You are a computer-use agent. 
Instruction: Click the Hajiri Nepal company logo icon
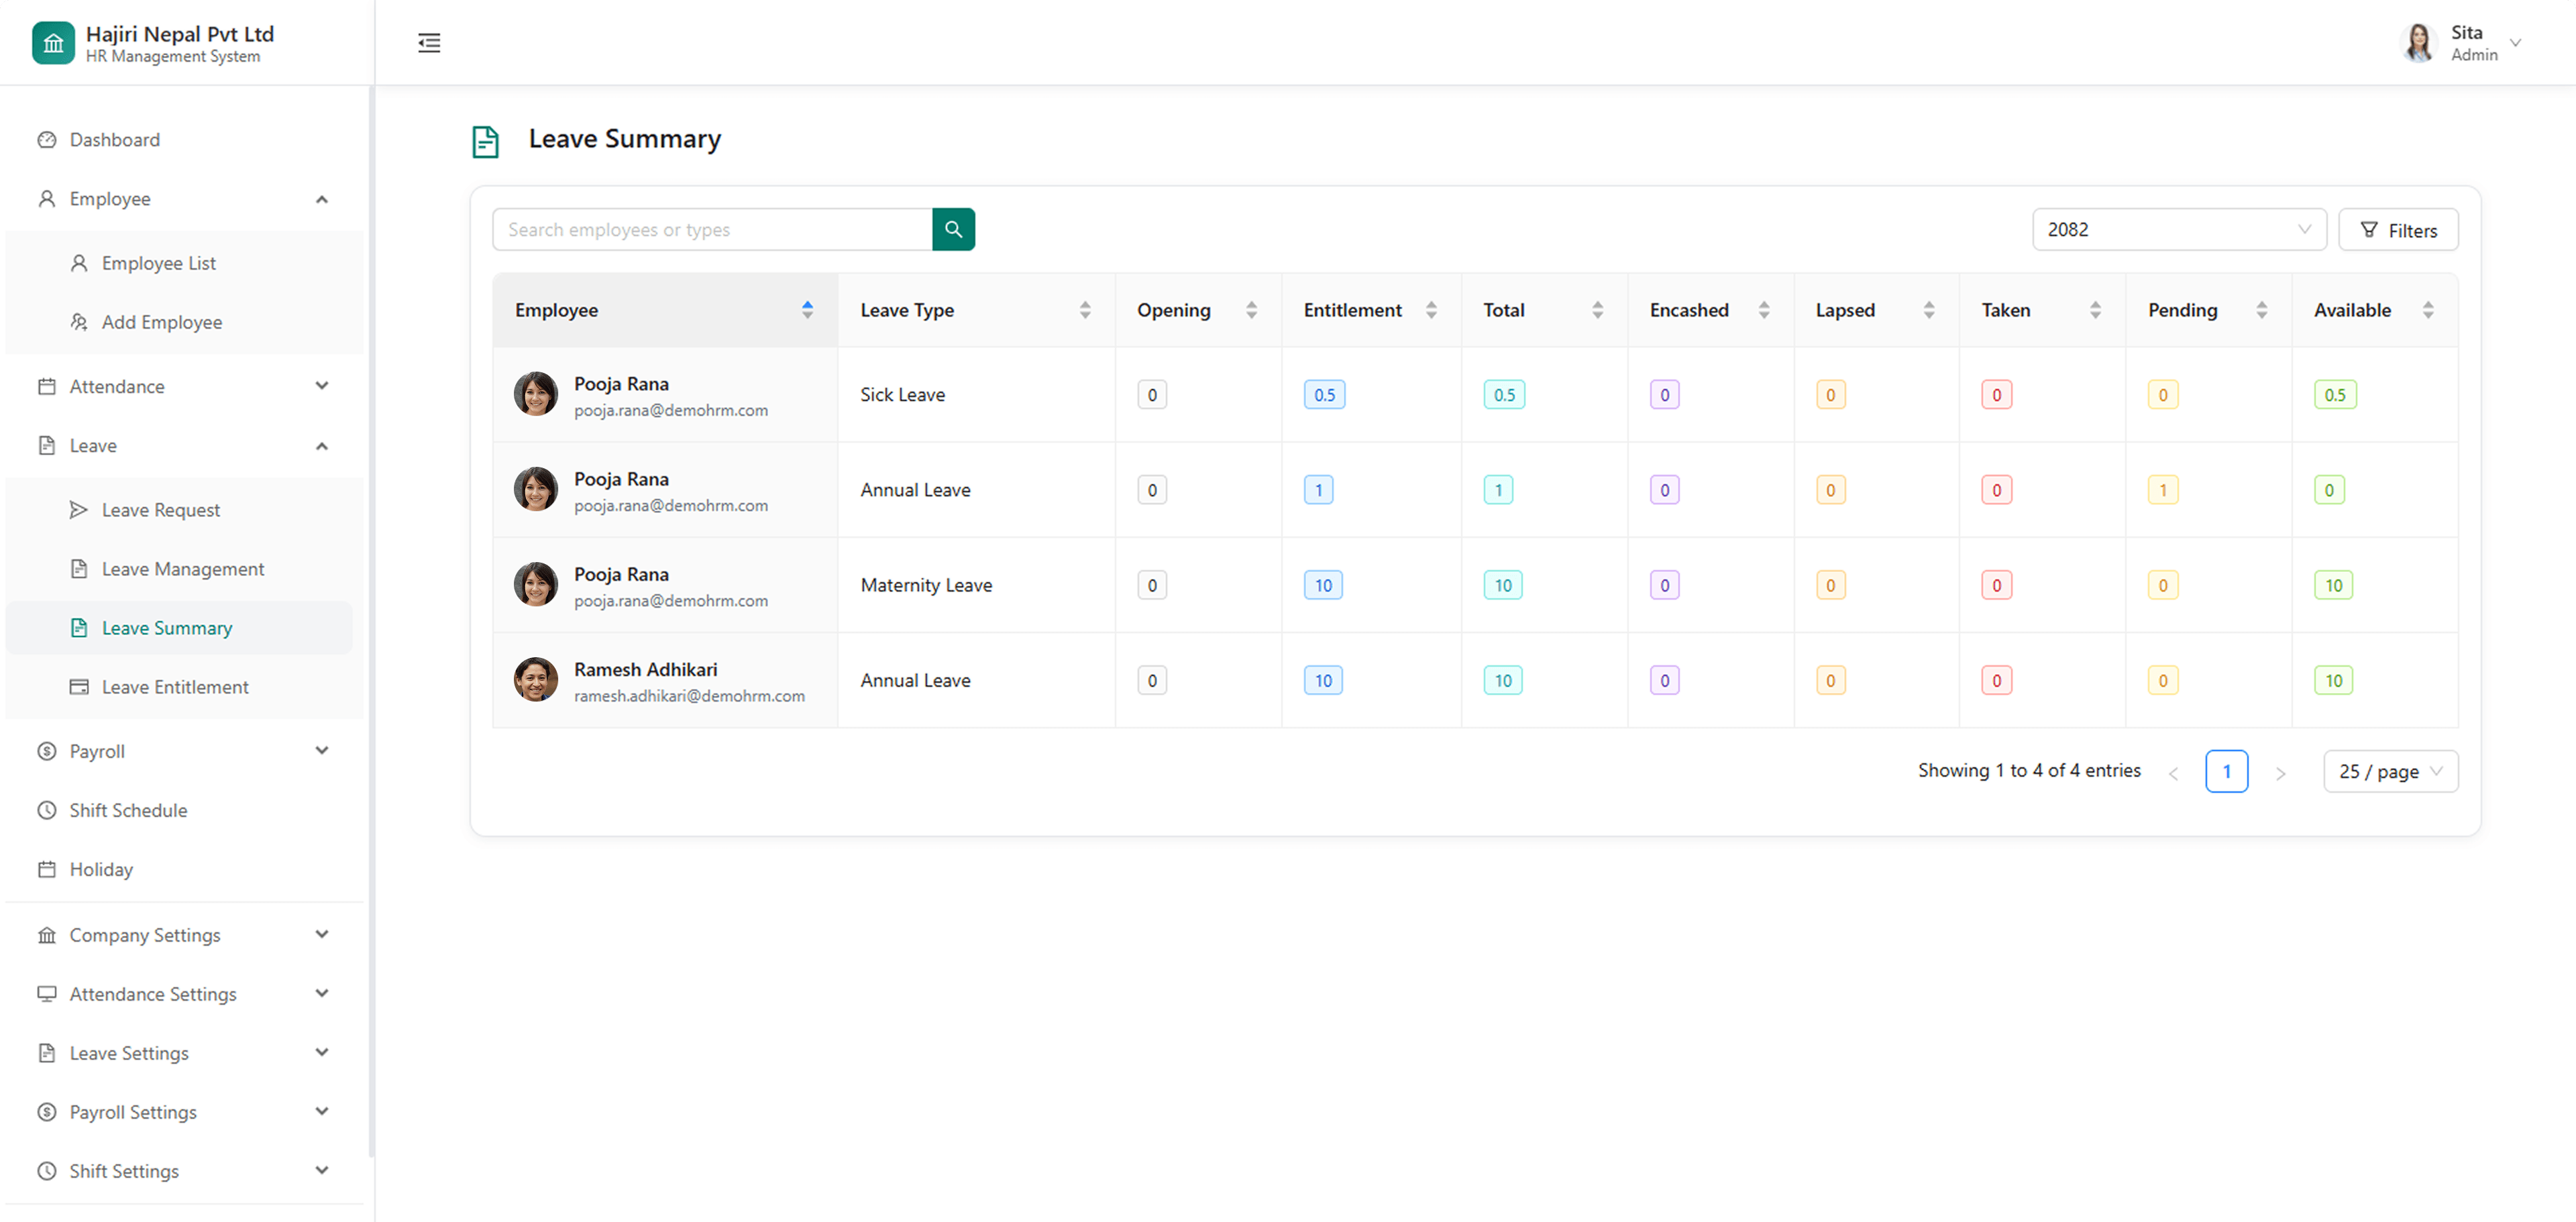[x=53, y=43]
